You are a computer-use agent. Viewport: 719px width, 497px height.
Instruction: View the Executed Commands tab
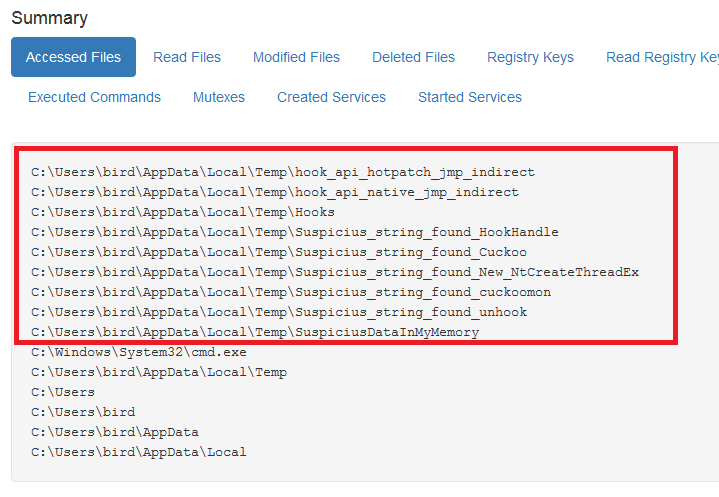(94, 97)
